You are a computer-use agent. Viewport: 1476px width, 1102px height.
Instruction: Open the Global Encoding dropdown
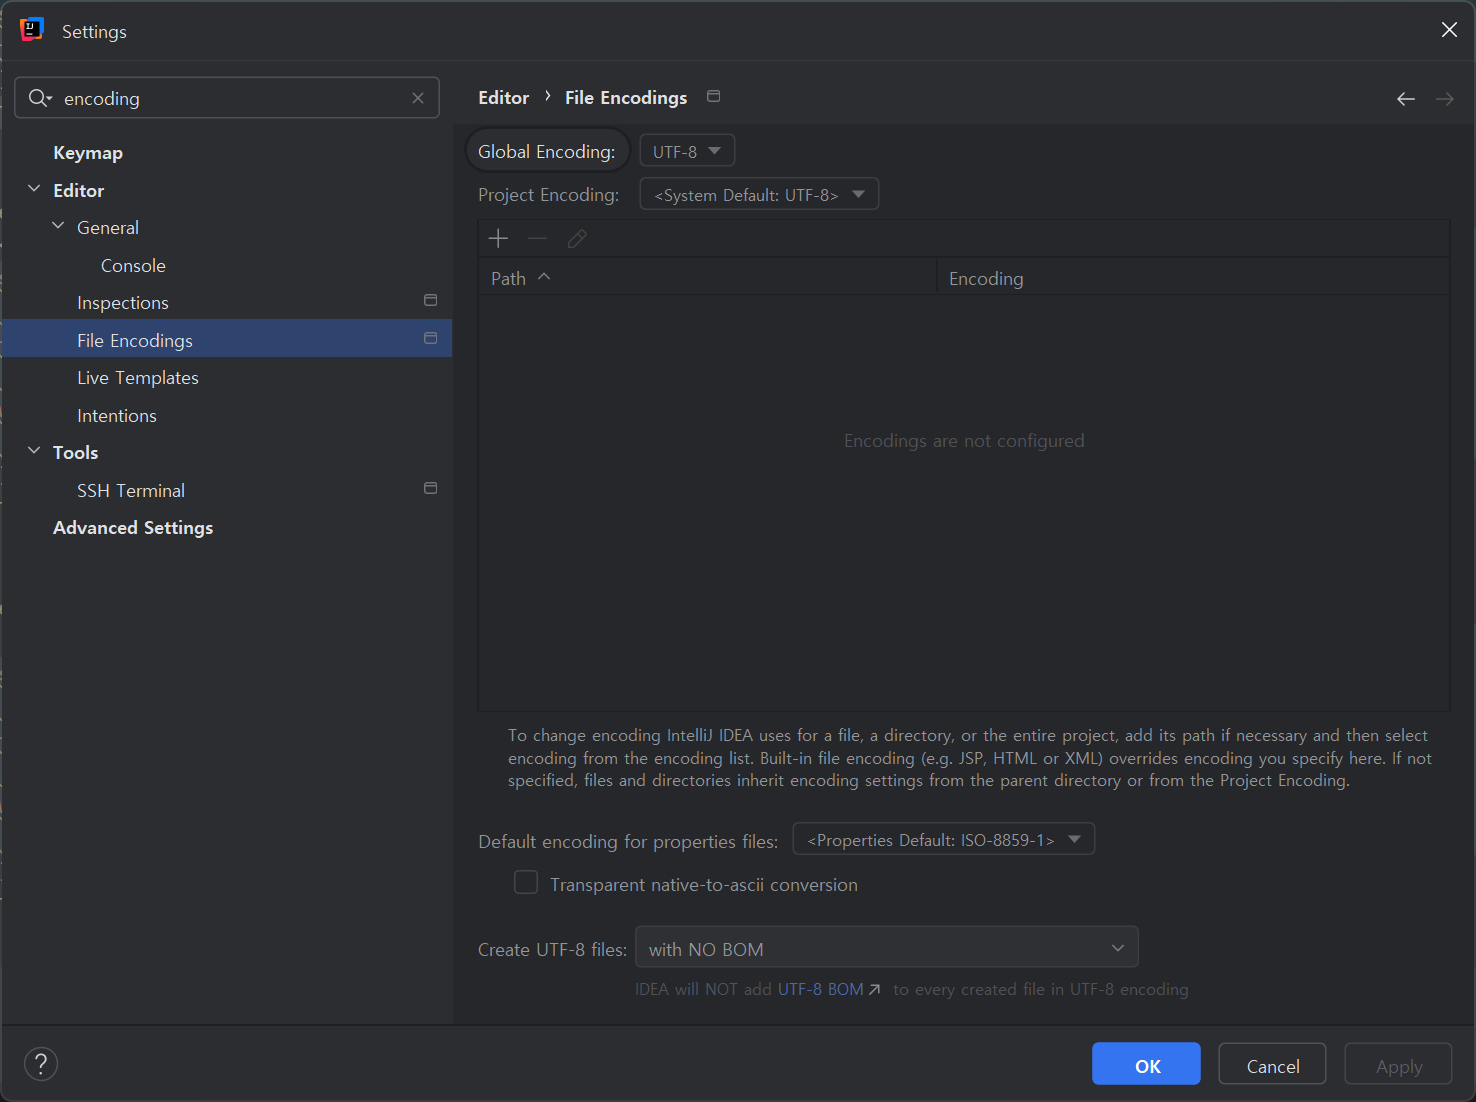click(687, 151)
